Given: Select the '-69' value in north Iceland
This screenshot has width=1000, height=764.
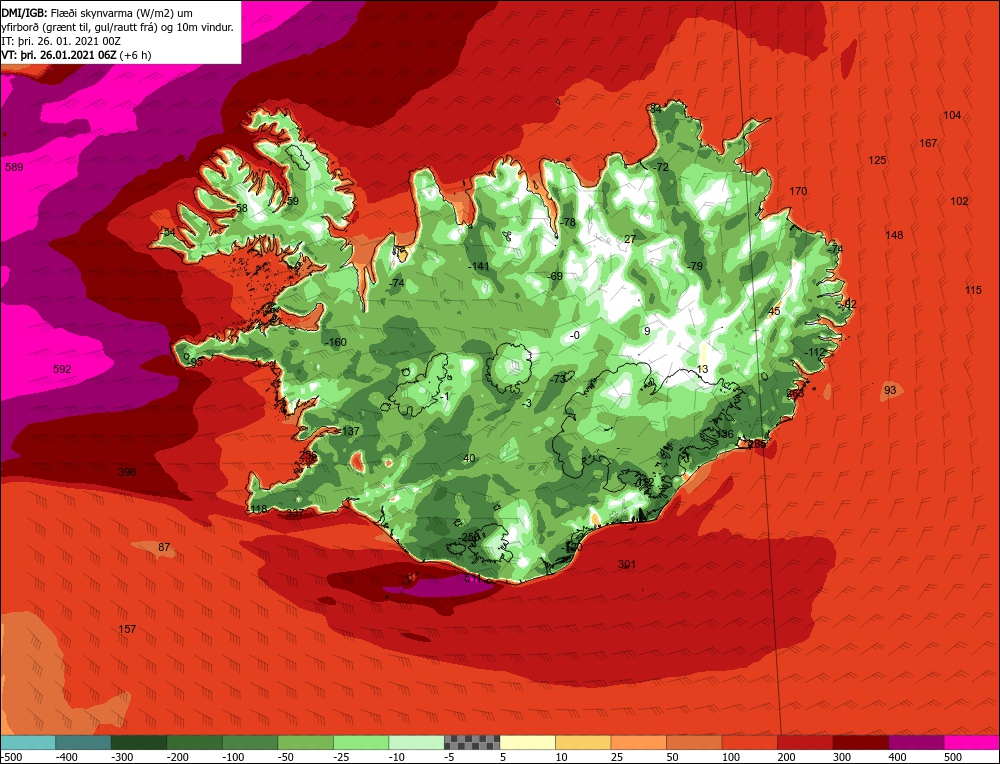Looking at the screenshot, I should [x=555, y=276].
